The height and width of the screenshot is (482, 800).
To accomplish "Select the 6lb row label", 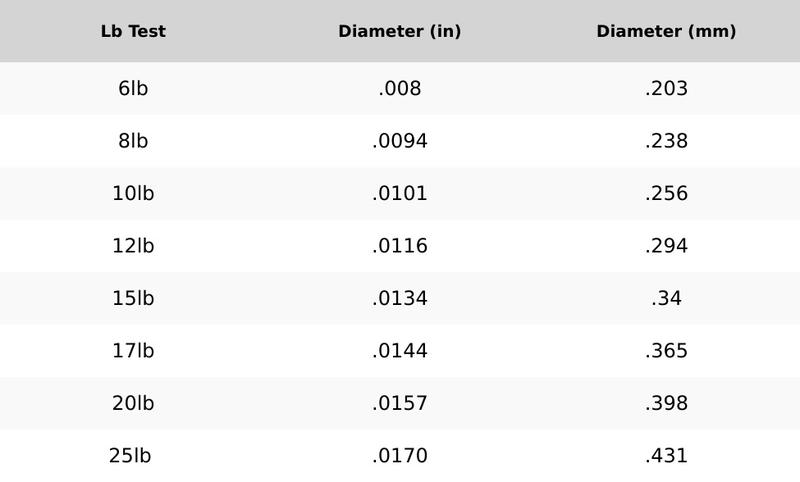I will click(x=133, y=89).
